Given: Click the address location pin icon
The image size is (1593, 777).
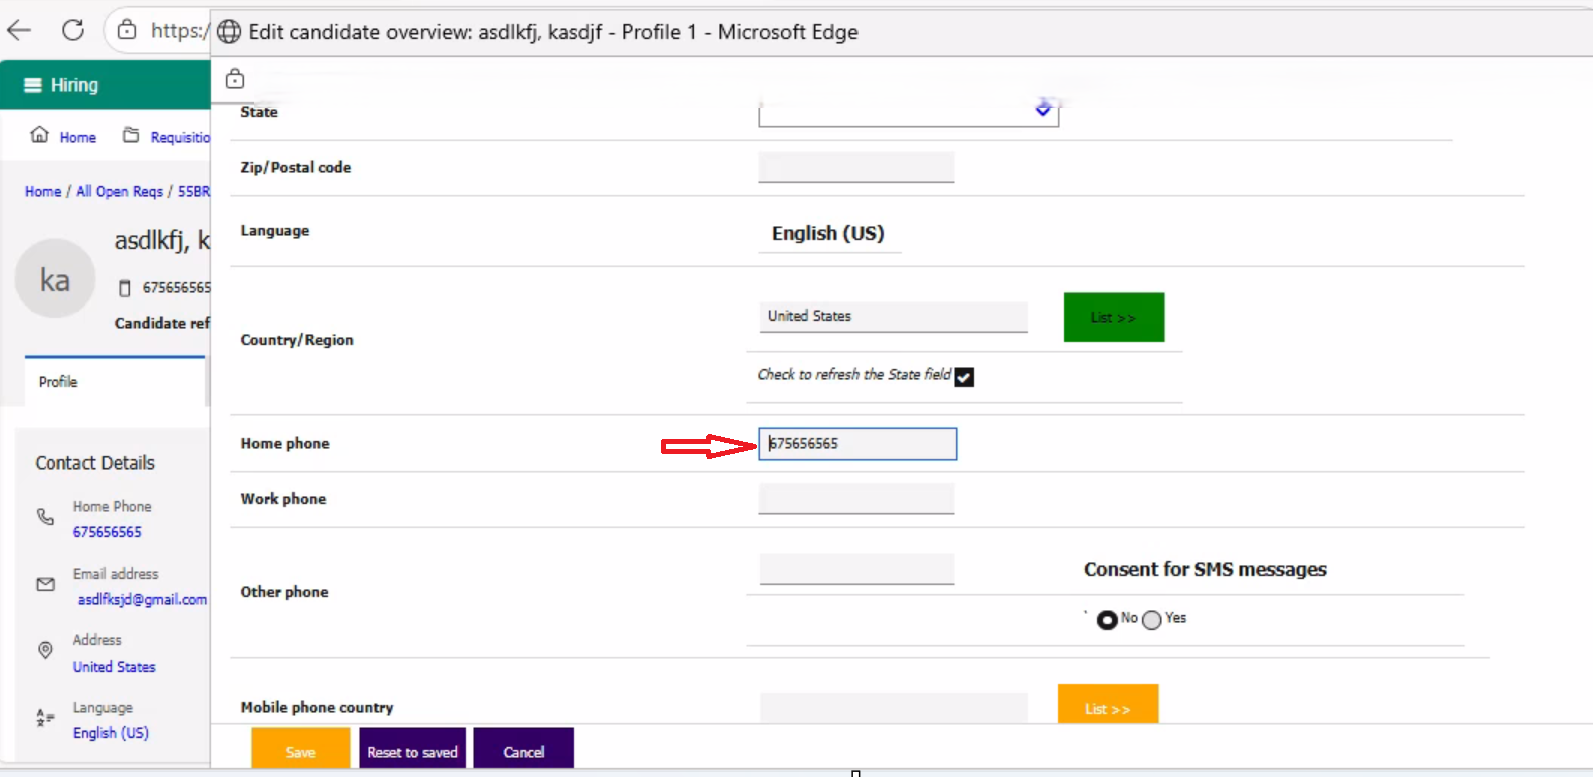Looking at the screenshot, I should coord(45,651).
